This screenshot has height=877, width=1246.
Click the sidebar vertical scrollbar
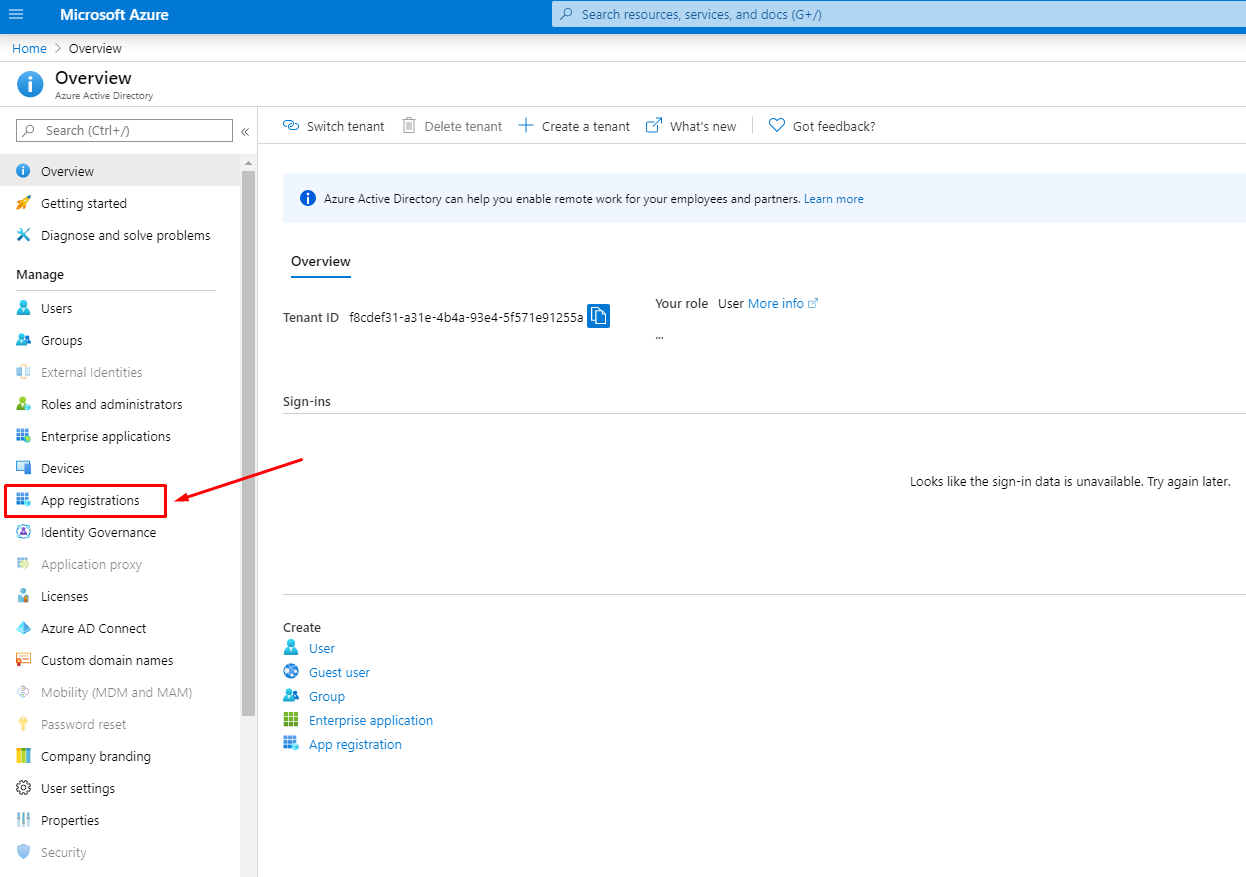tap(248, 443)
